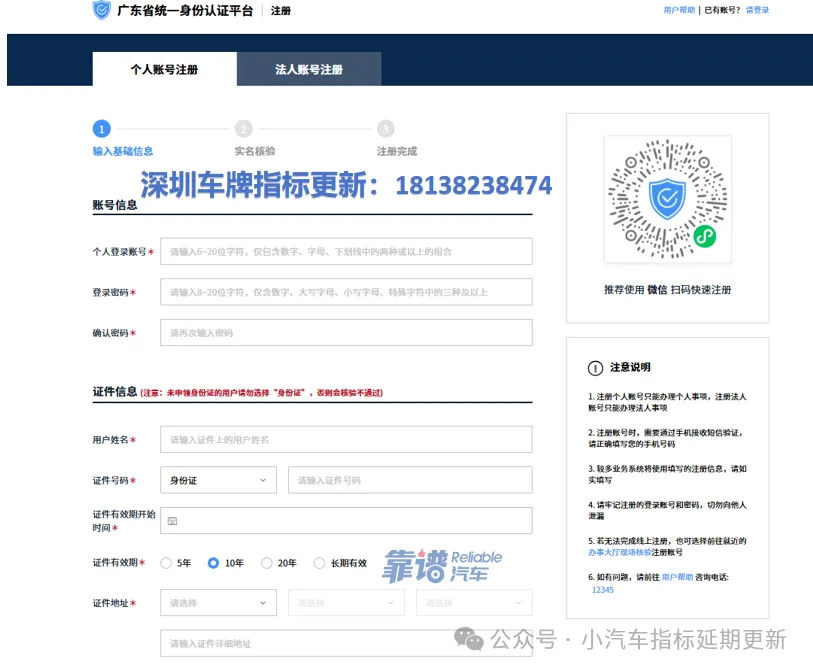Click the 个人登录账号 input field
The height and width of the screenshot is (672, 813).
[346, 252]
